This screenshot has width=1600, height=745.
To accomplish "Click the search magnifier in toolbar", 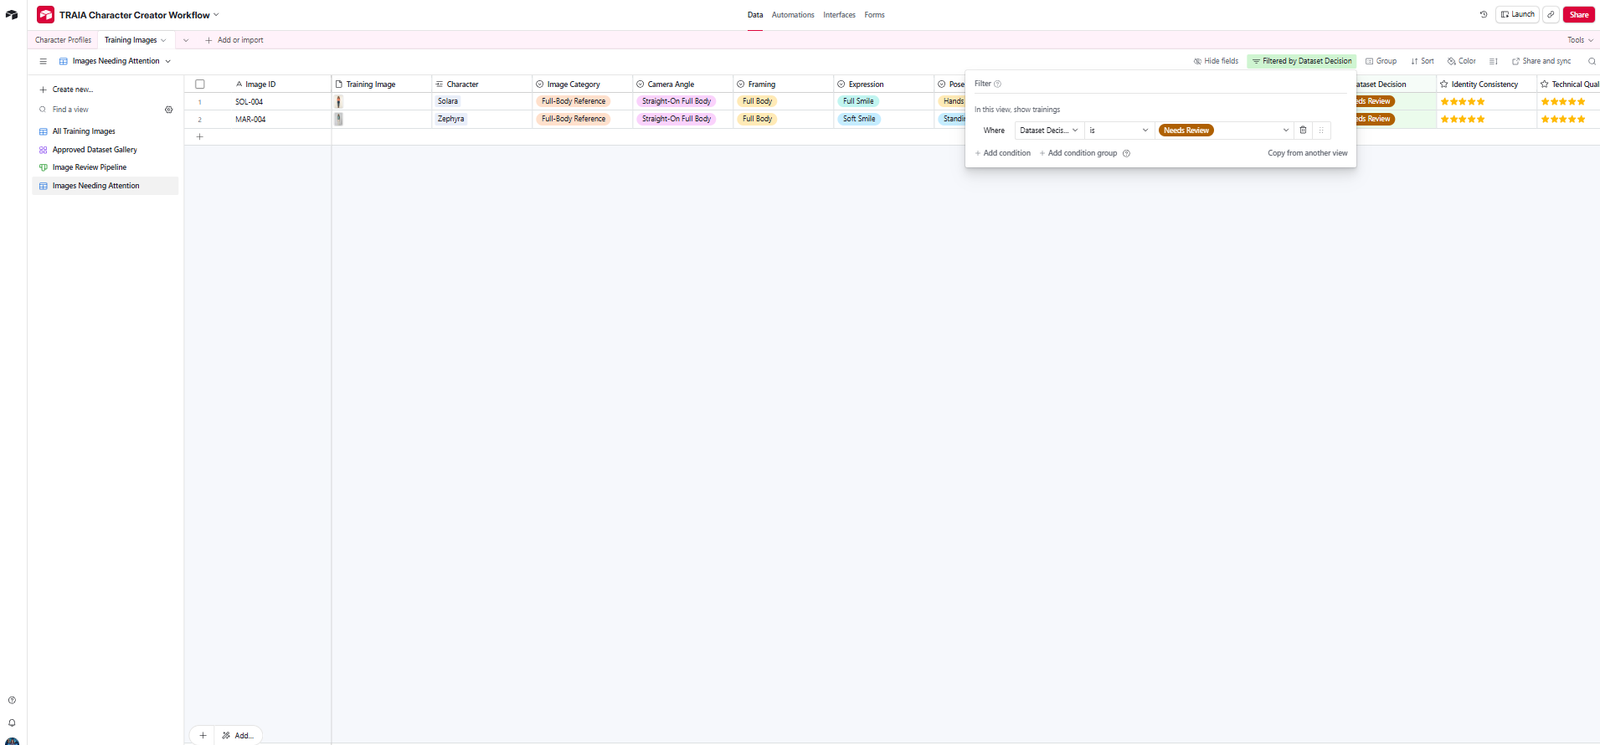I will pyautogui.click(x=1592, y=61).
